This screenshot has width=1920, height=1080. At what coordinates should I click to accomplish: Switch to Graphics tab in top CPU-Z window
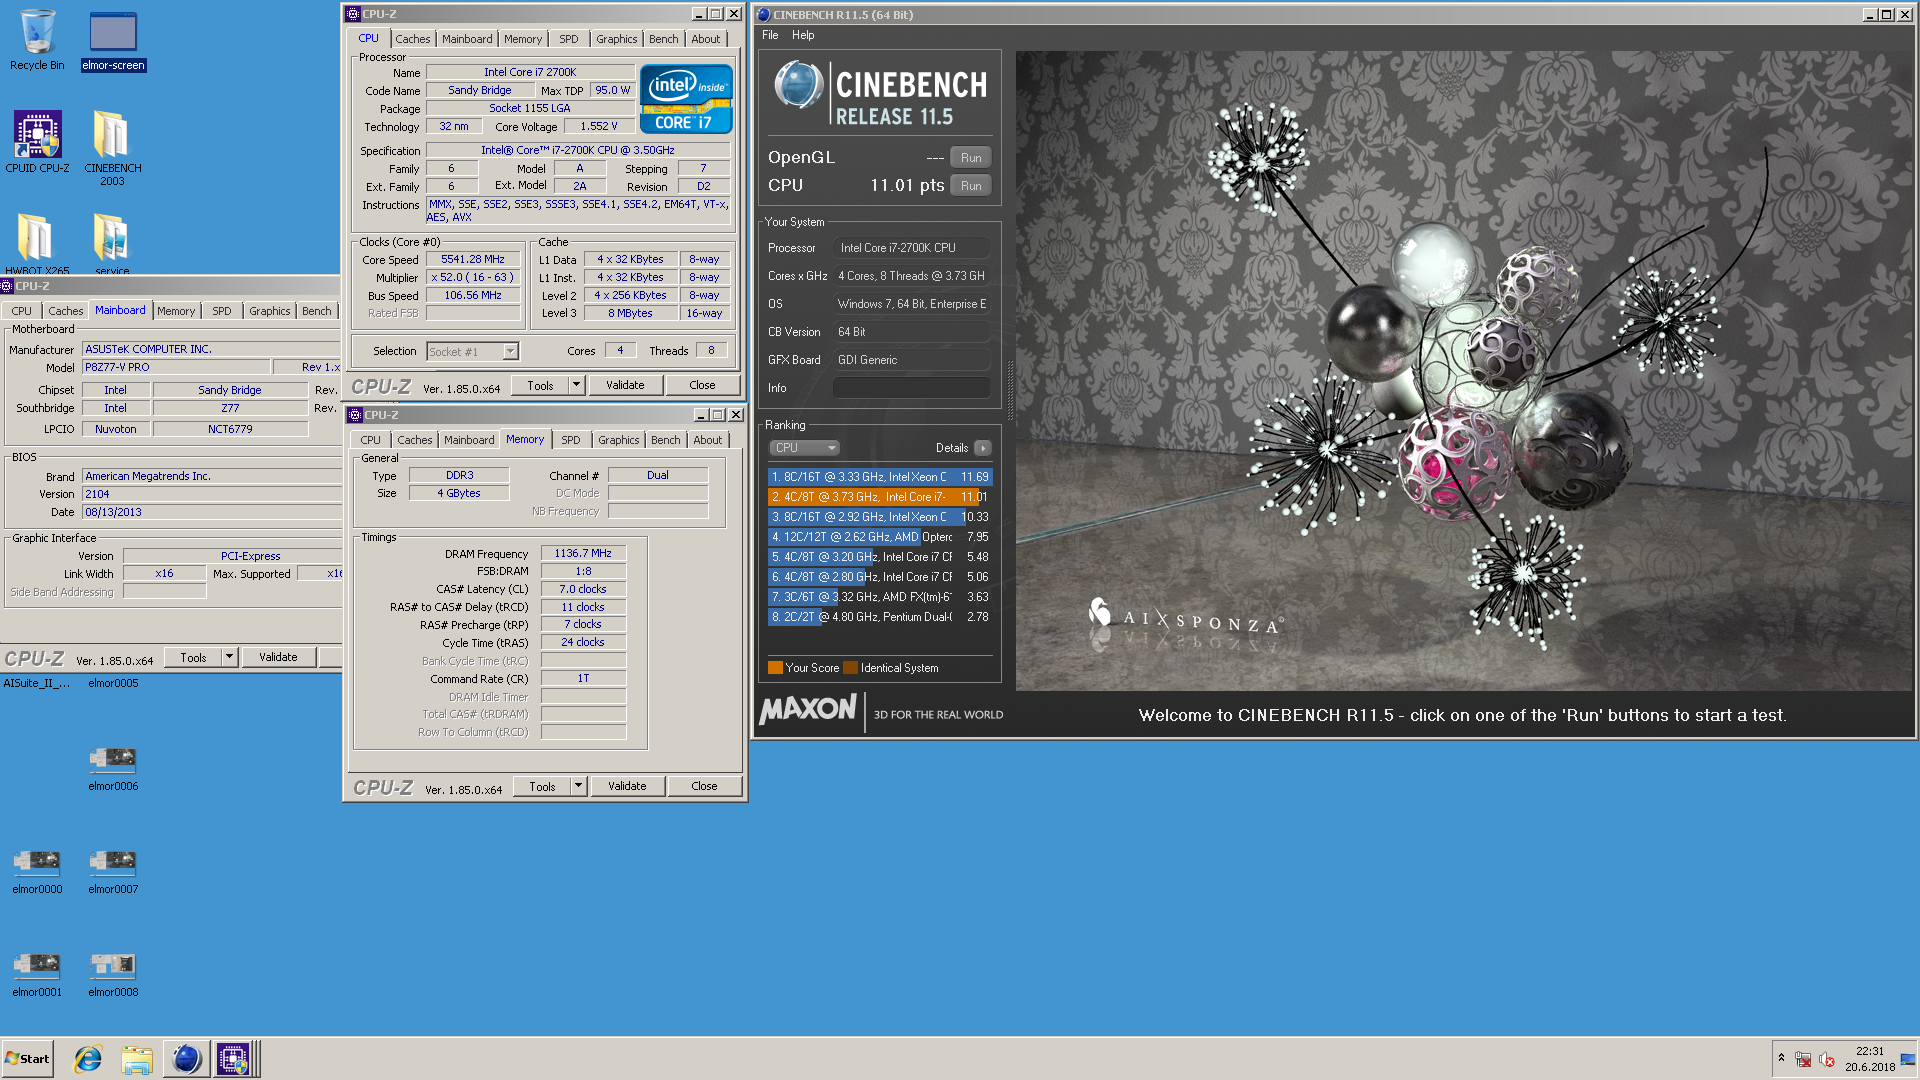tap(616, 39)
